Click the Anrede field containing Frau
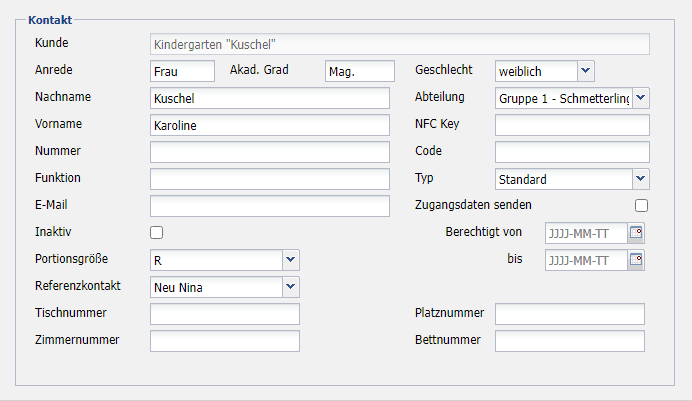 182,71
